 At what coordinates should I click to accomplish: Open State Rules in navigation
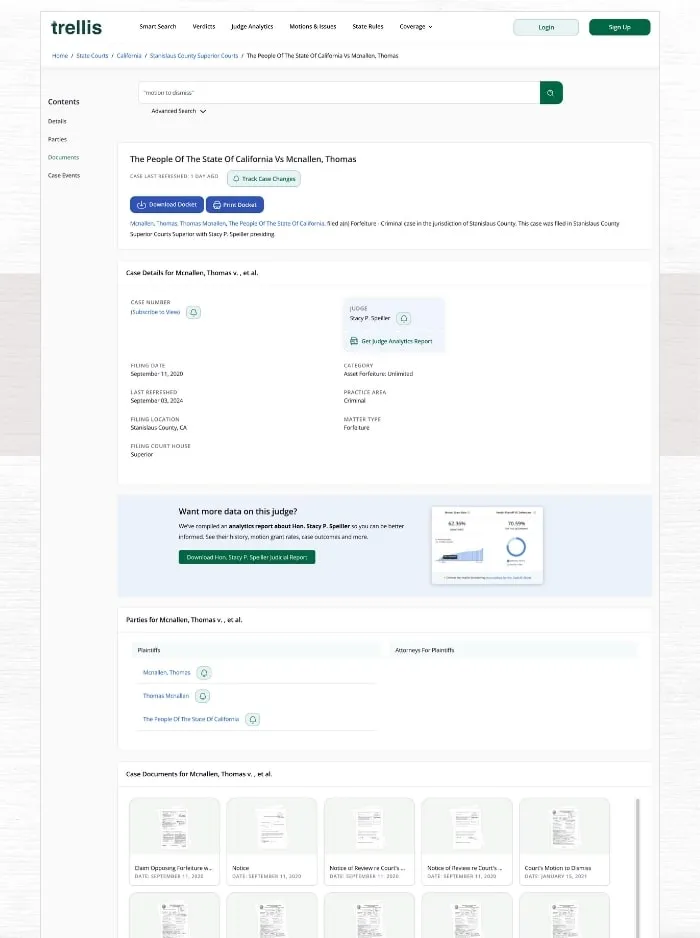368,27
